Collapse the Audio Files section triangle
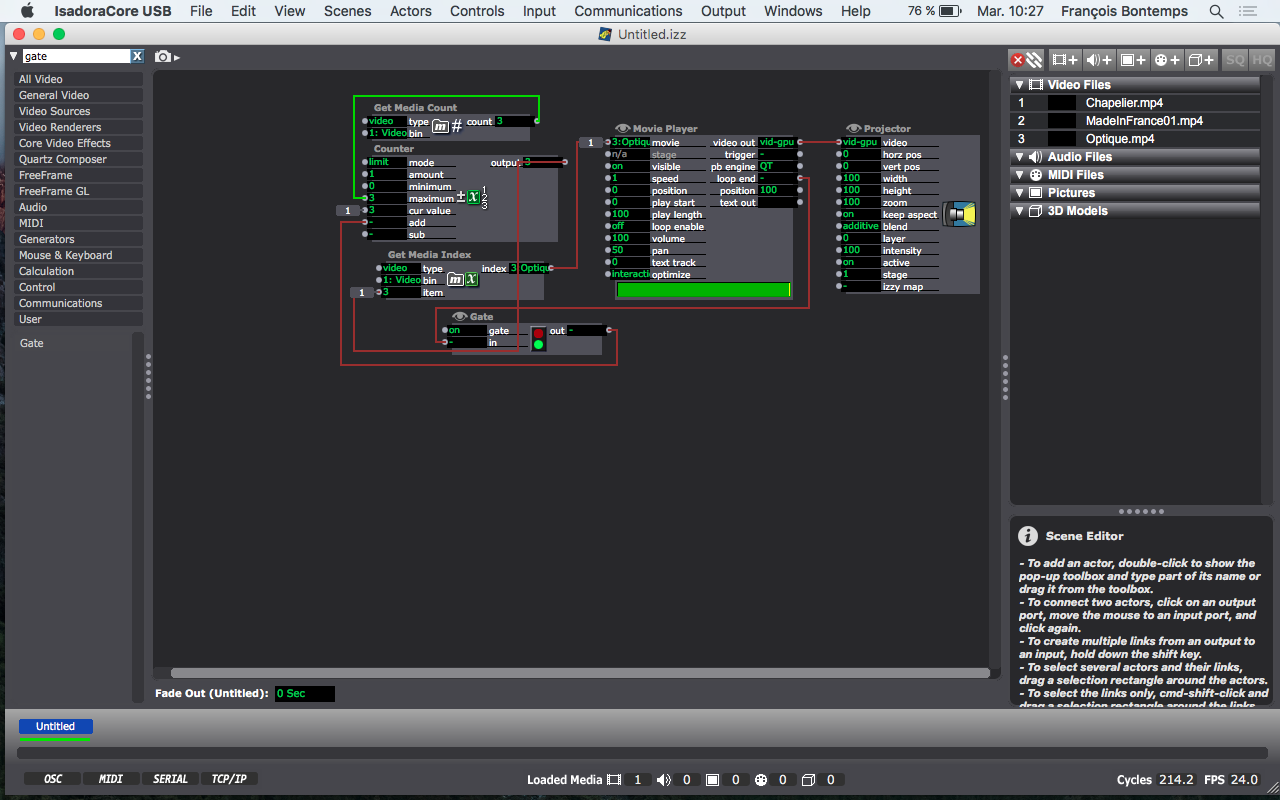Image resolution: width=1280 pixels, height=800 pixels. click(1019, 157)
